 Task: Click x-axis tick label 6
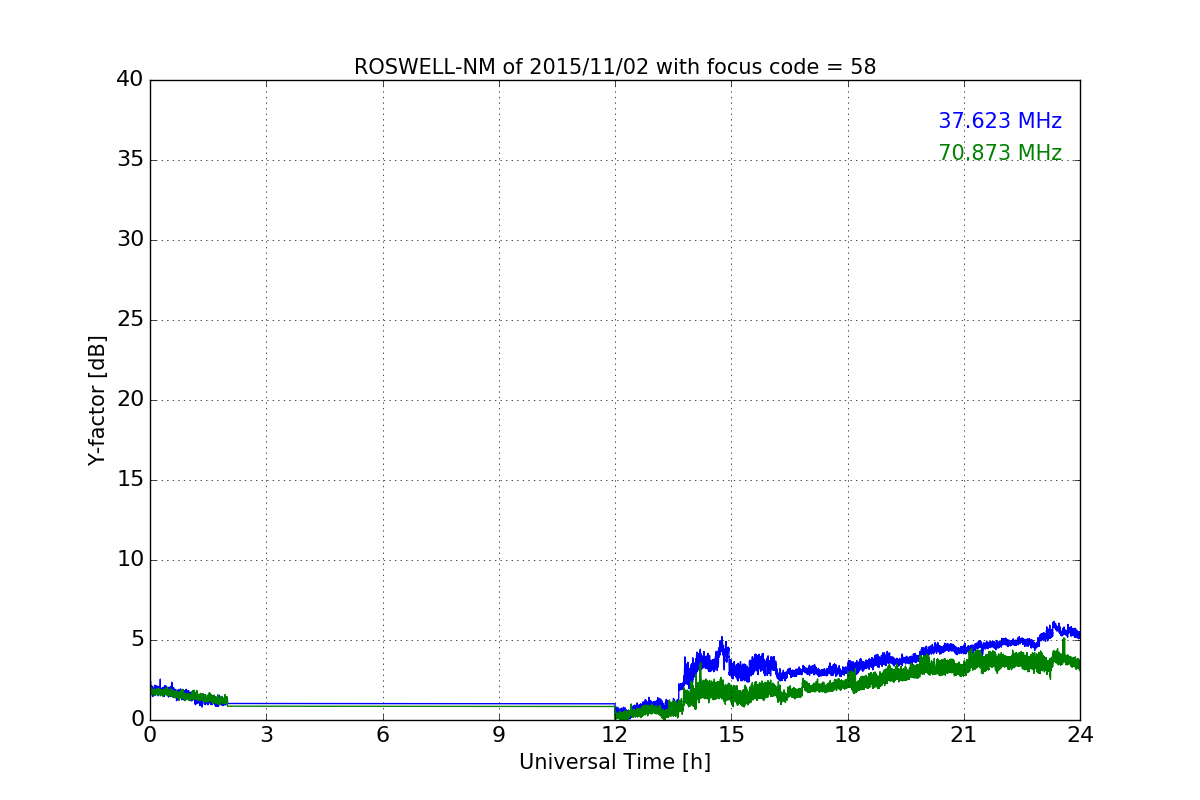click(383, 734)
